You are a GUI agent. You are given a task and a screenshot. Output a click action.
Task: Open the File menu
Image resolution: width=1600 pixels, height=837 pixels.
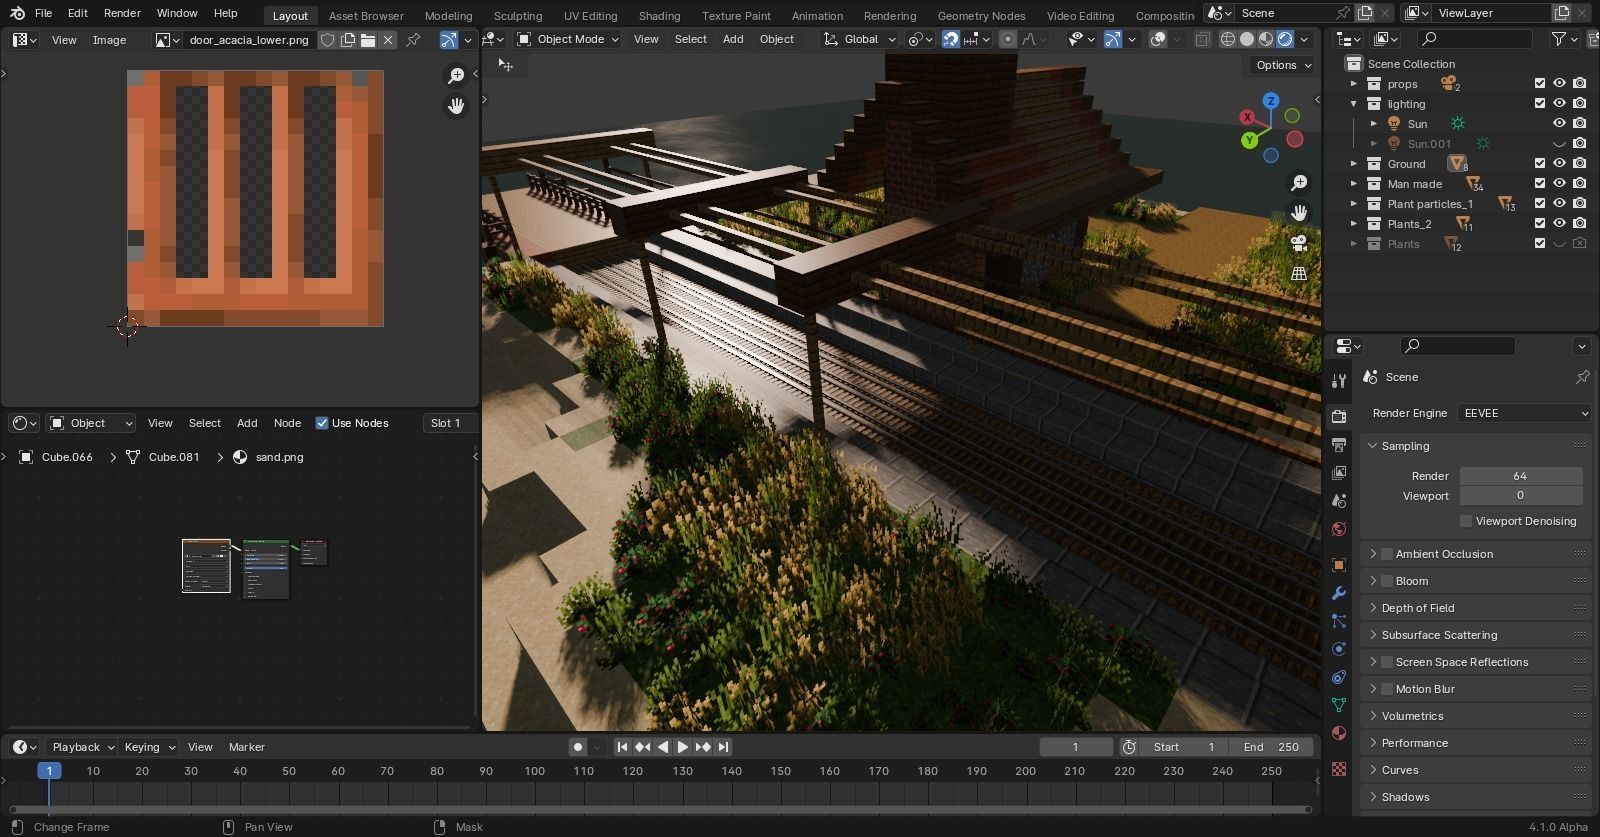43,13
